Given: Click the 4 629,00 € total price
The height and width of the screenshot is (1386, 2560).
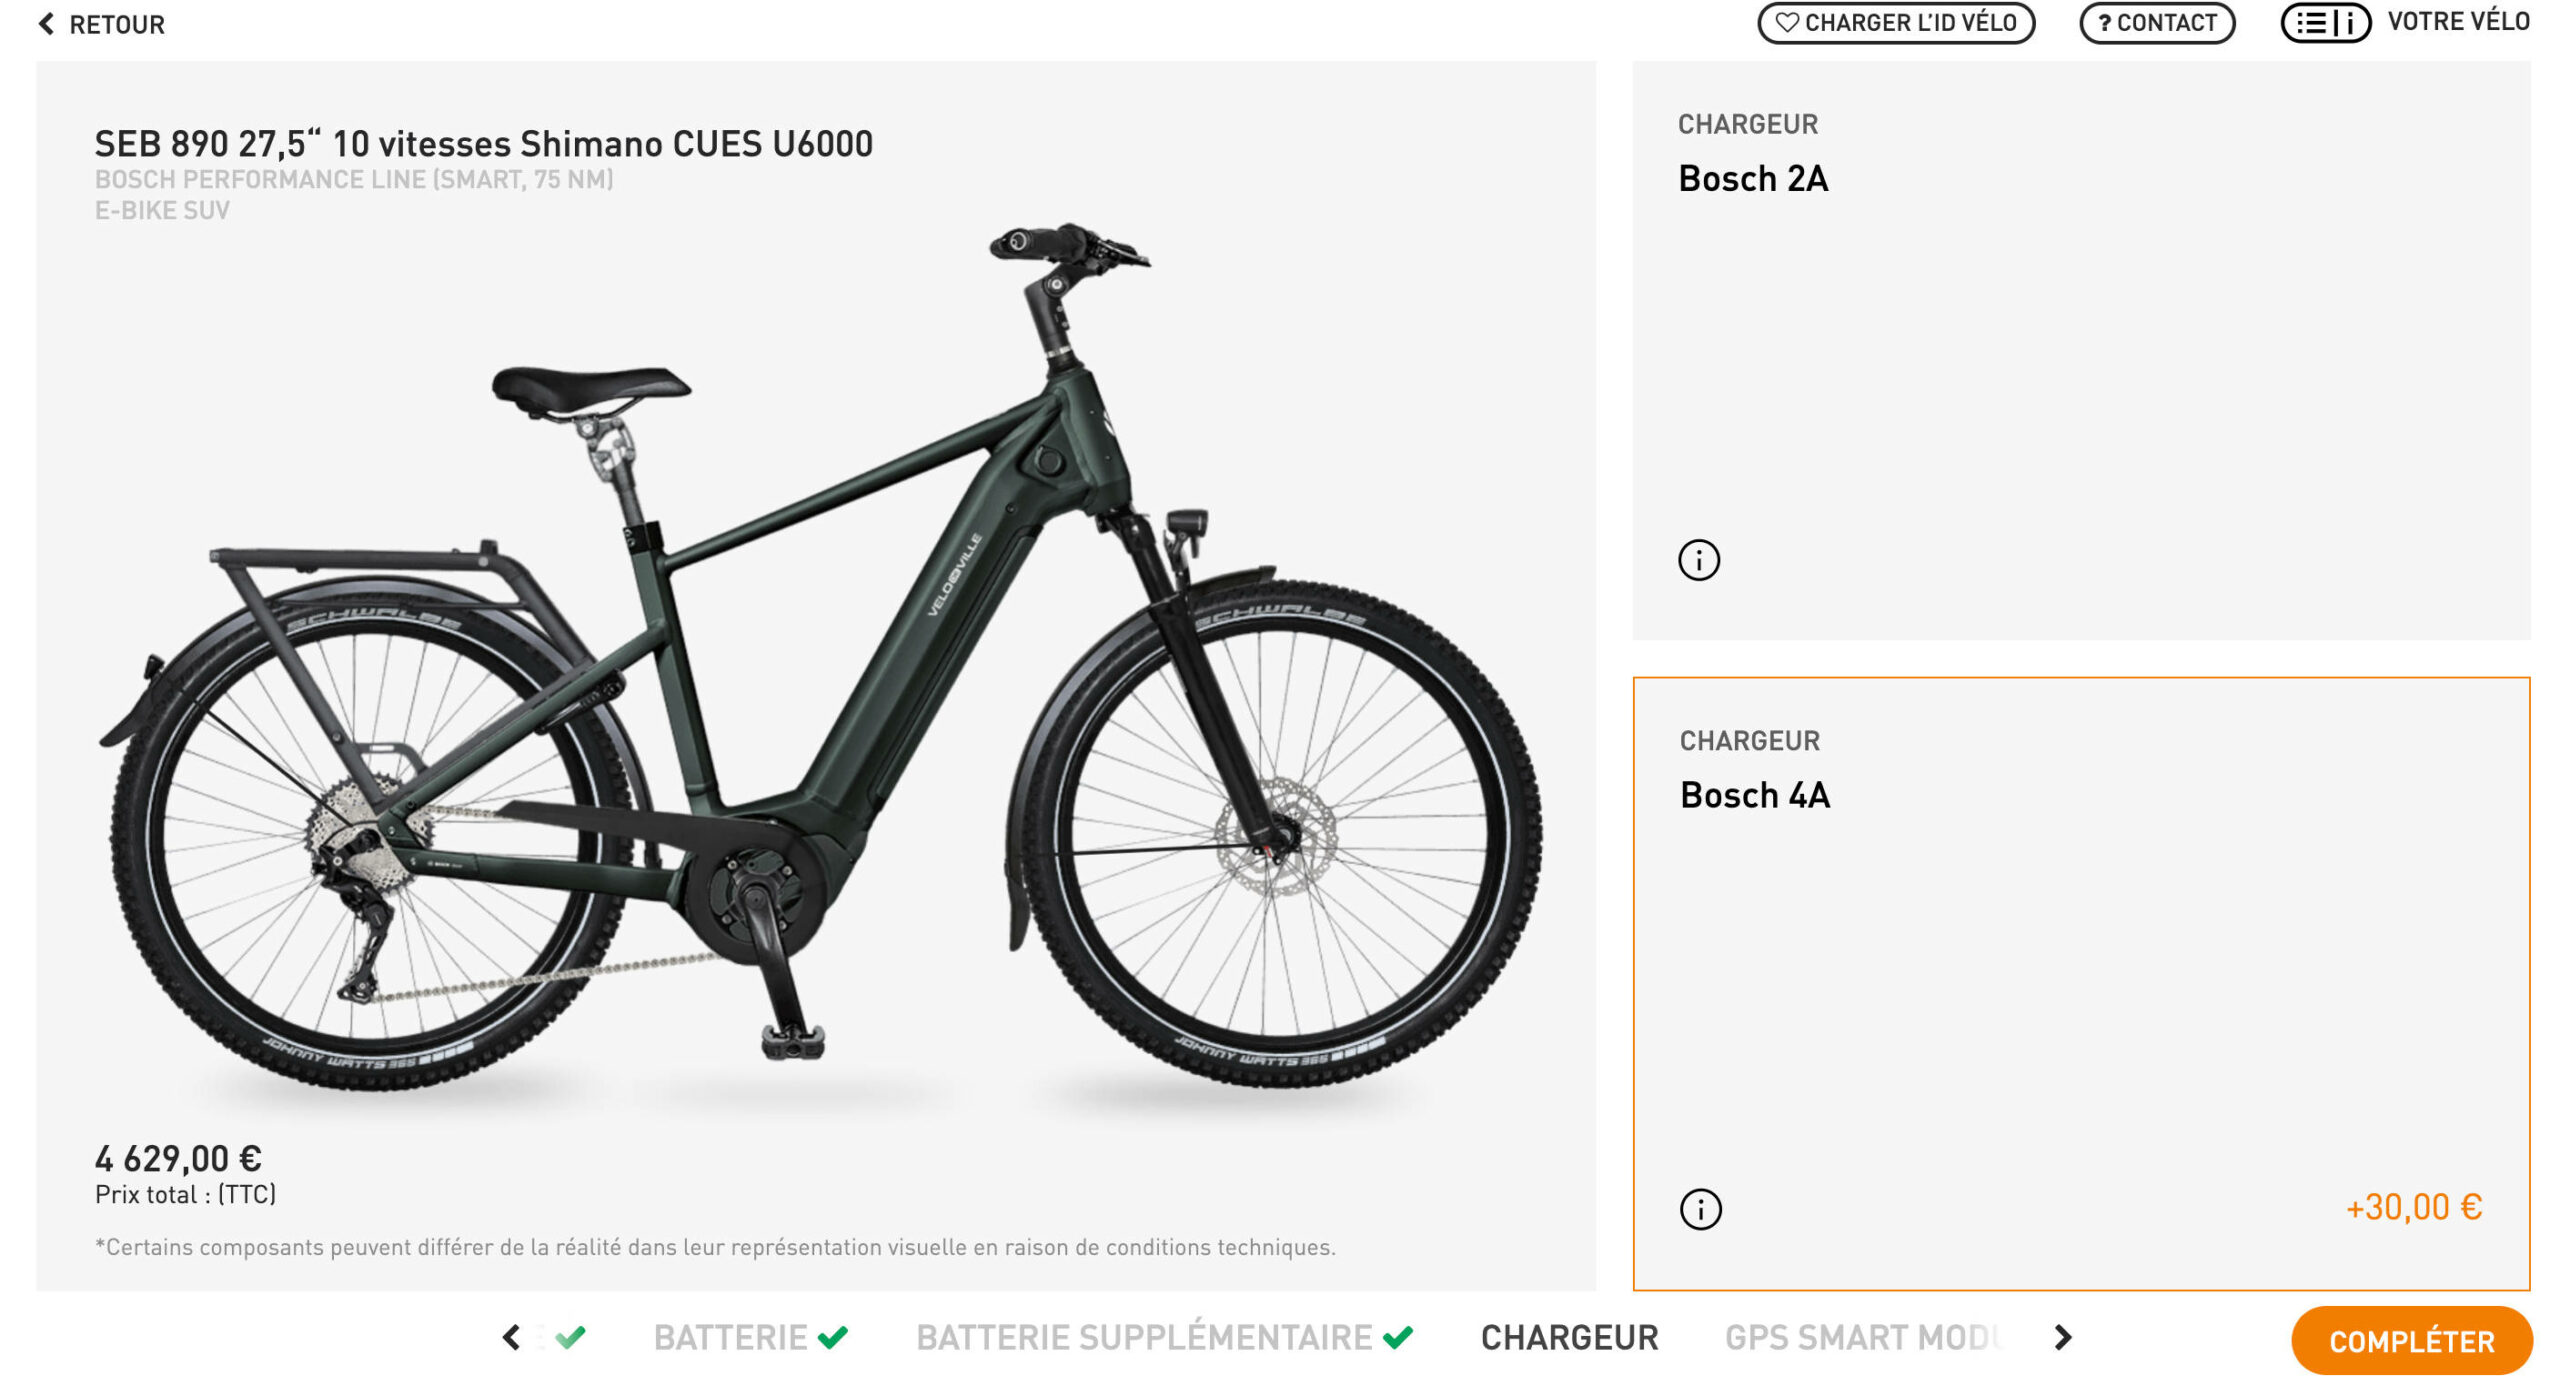Looking at the screenshot, I should point(178,1159).
